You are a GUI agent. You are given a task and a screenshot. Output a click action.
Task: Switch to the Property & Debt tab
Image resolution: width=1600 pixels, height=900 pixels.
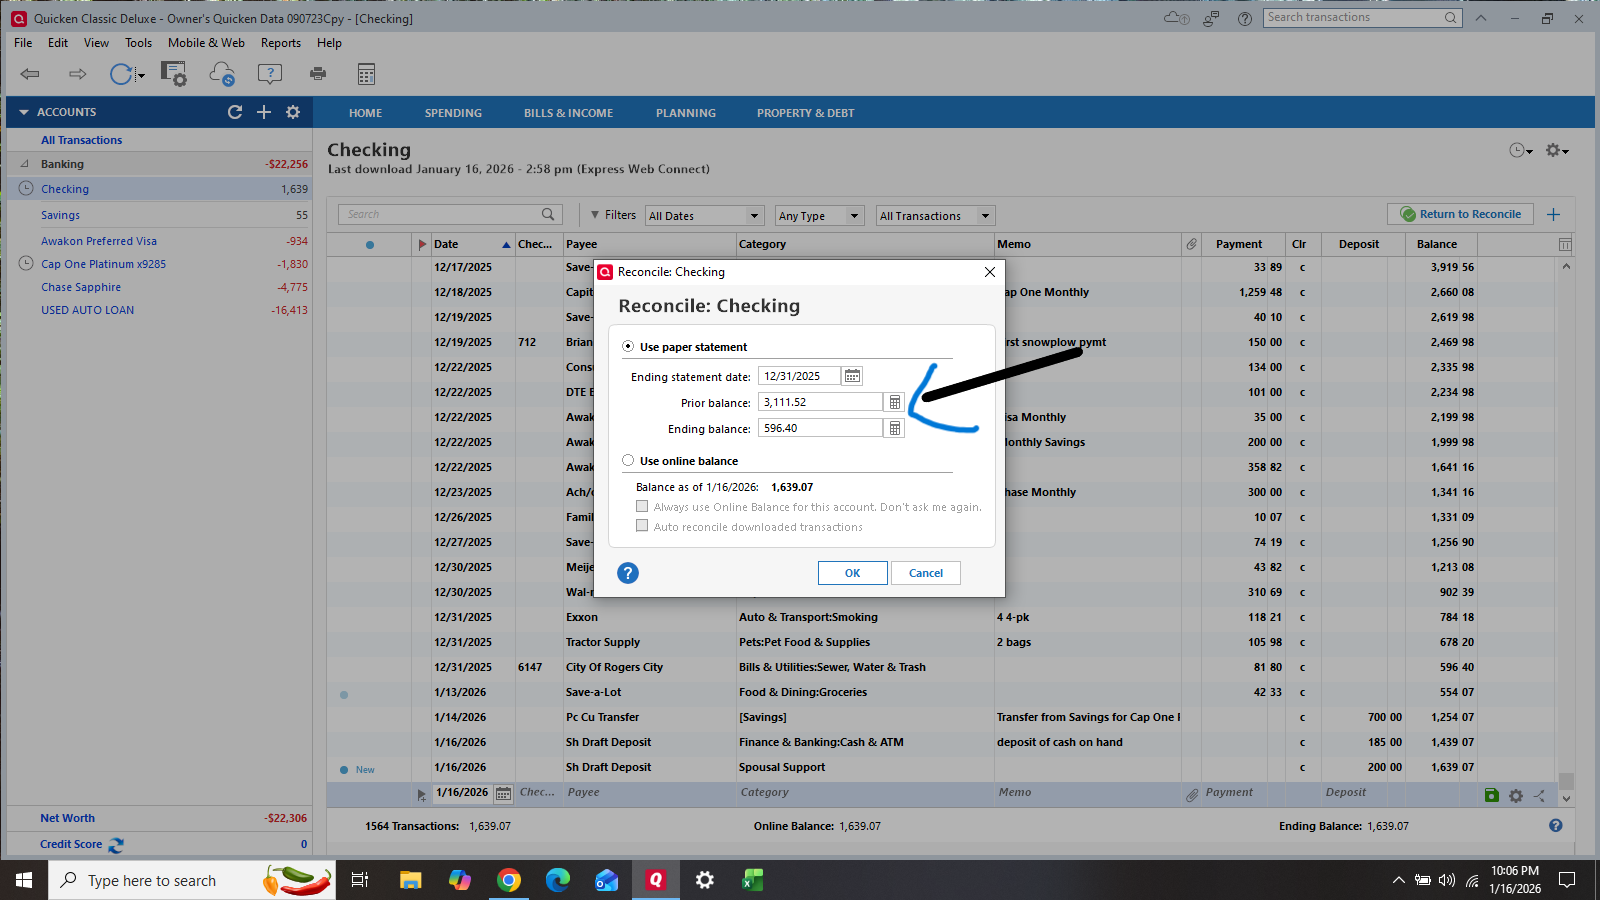click(805, 113)
